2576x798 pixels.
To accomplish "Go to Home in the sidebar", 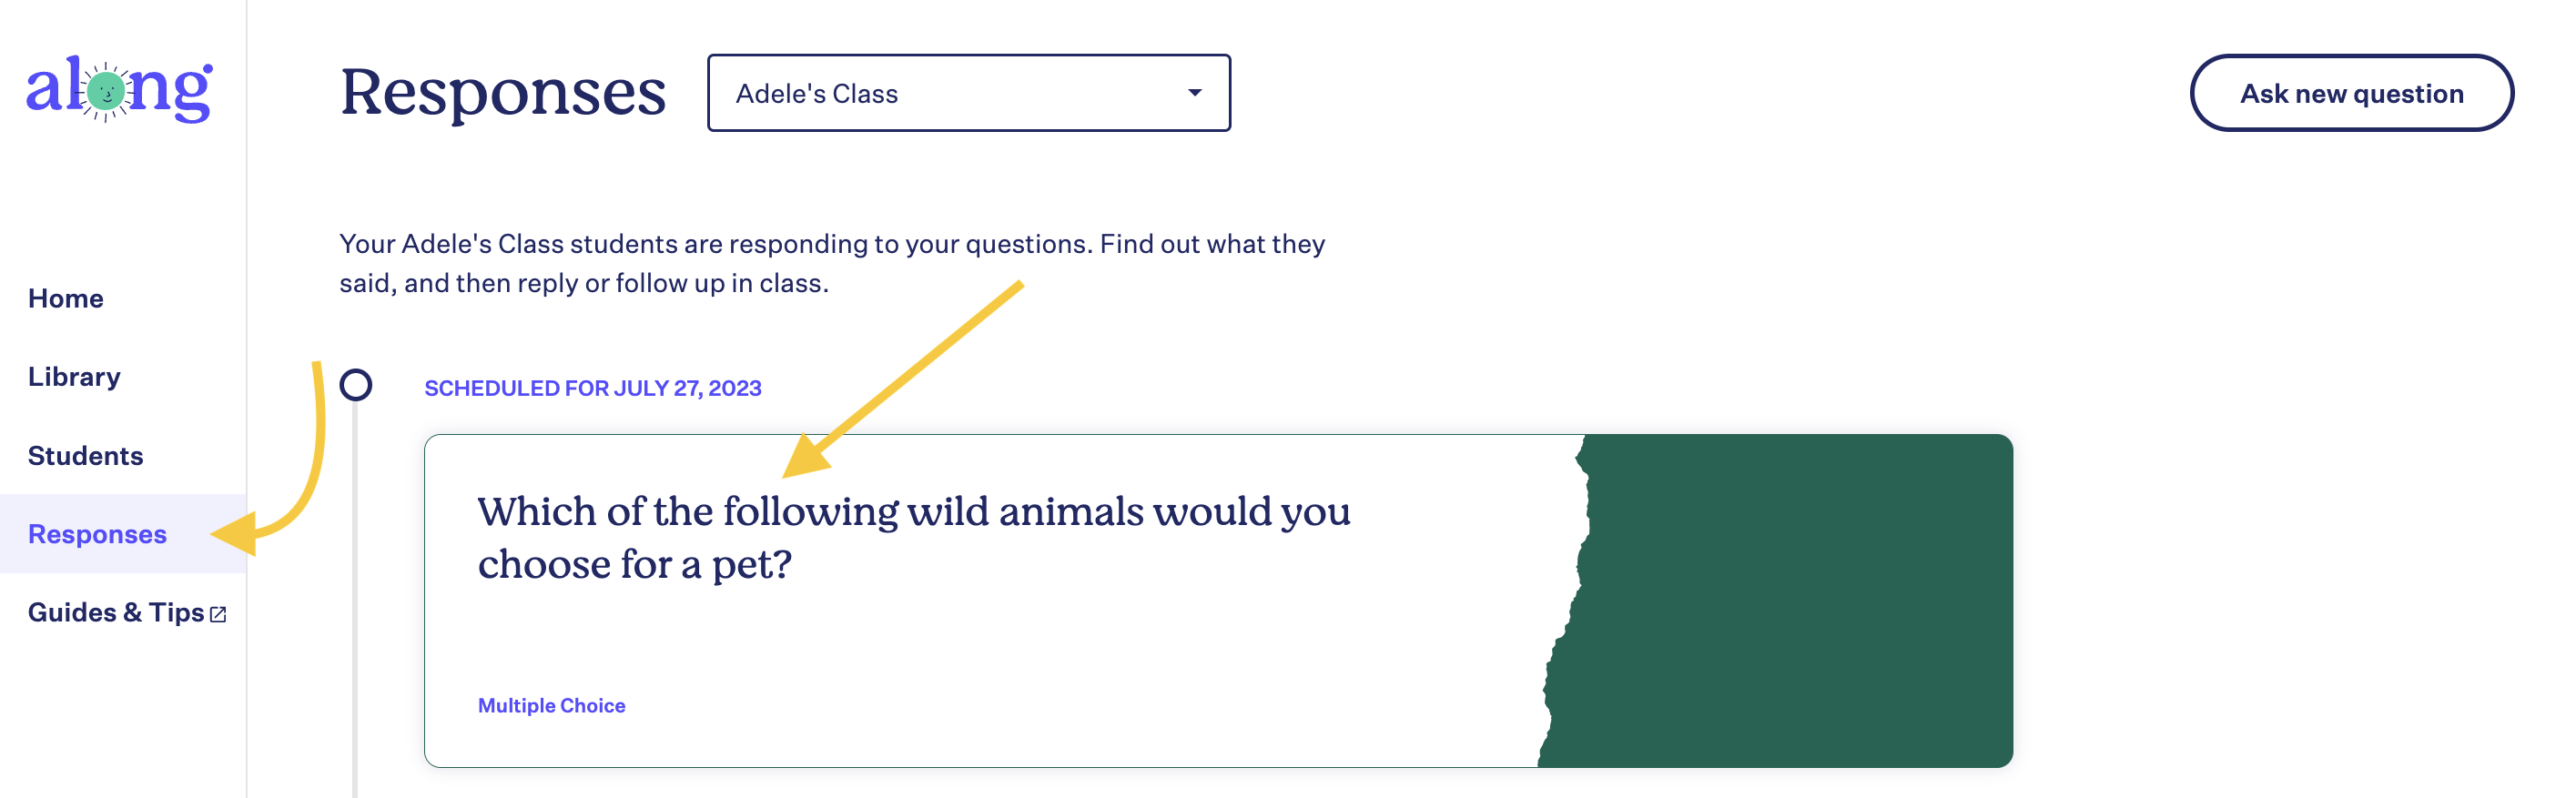I will click(x=66, y=298).
